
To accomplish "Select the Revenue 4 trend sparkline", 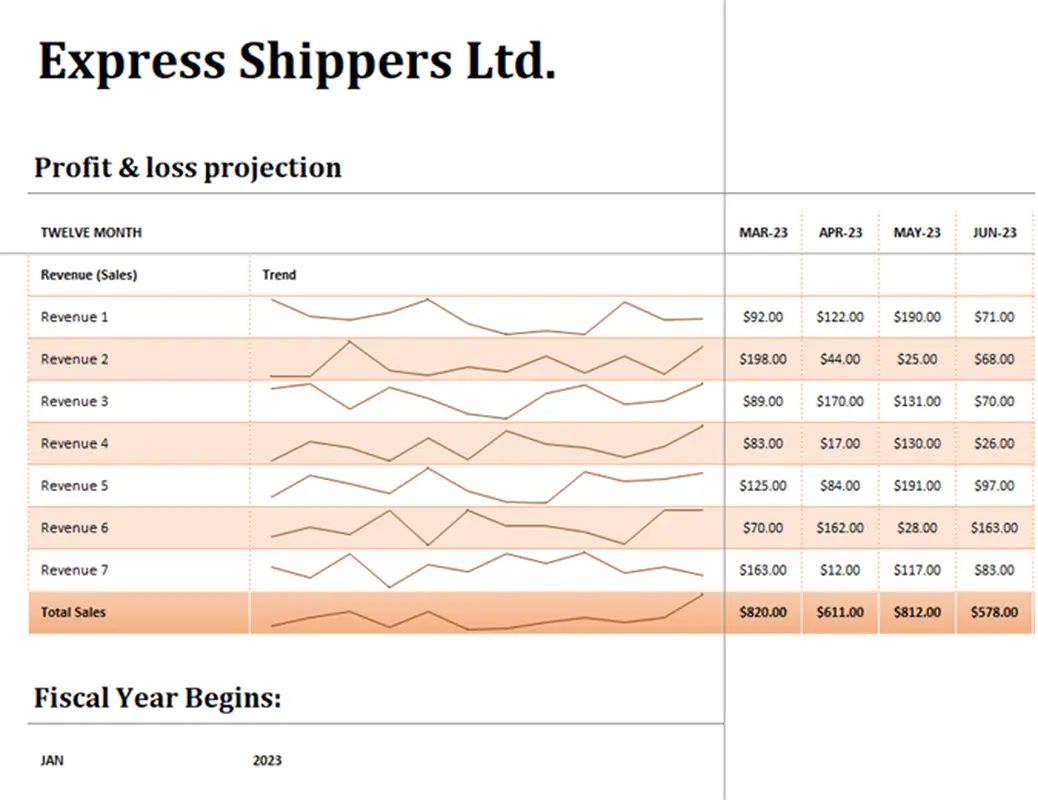I will (486, 443).
